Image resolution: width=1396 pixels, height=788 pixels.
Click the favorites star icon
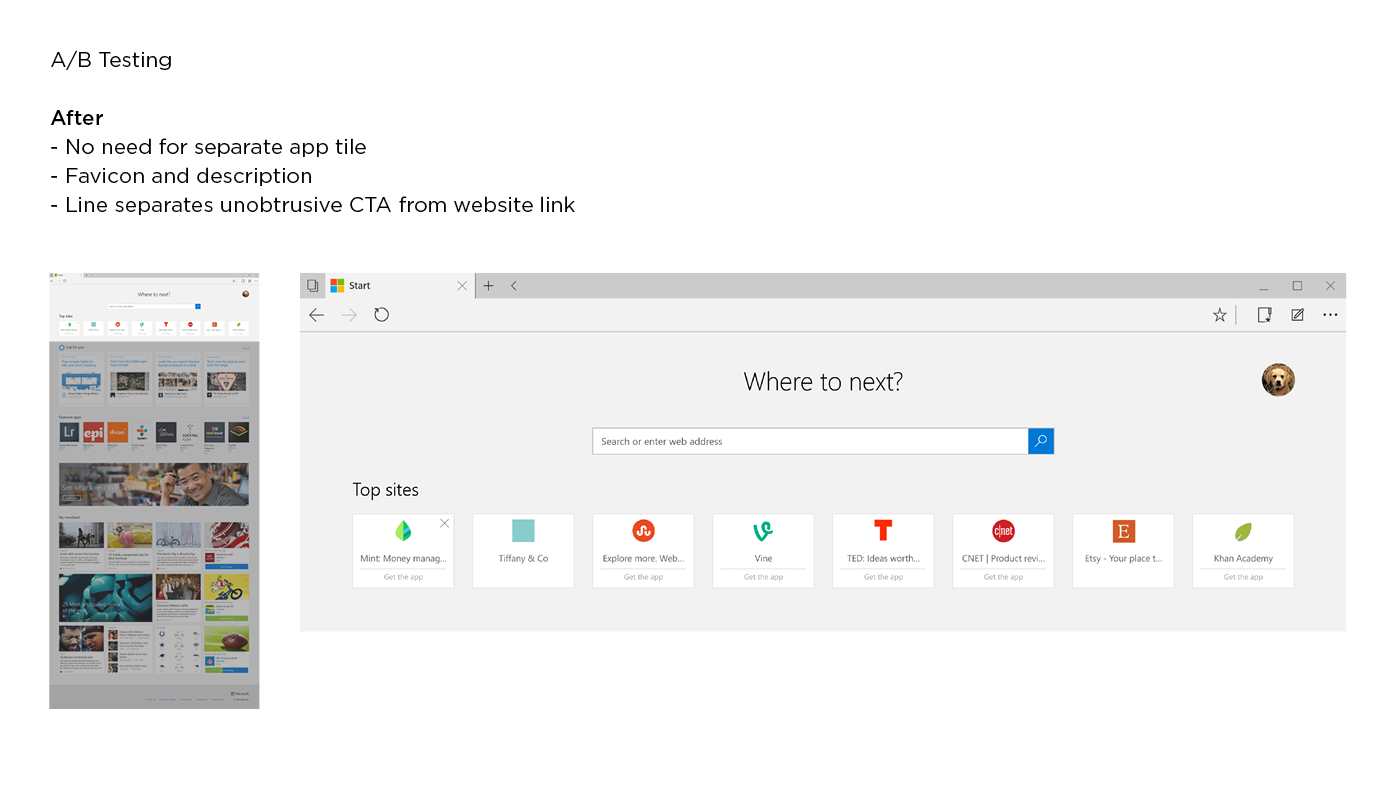tap(1220, 315)
